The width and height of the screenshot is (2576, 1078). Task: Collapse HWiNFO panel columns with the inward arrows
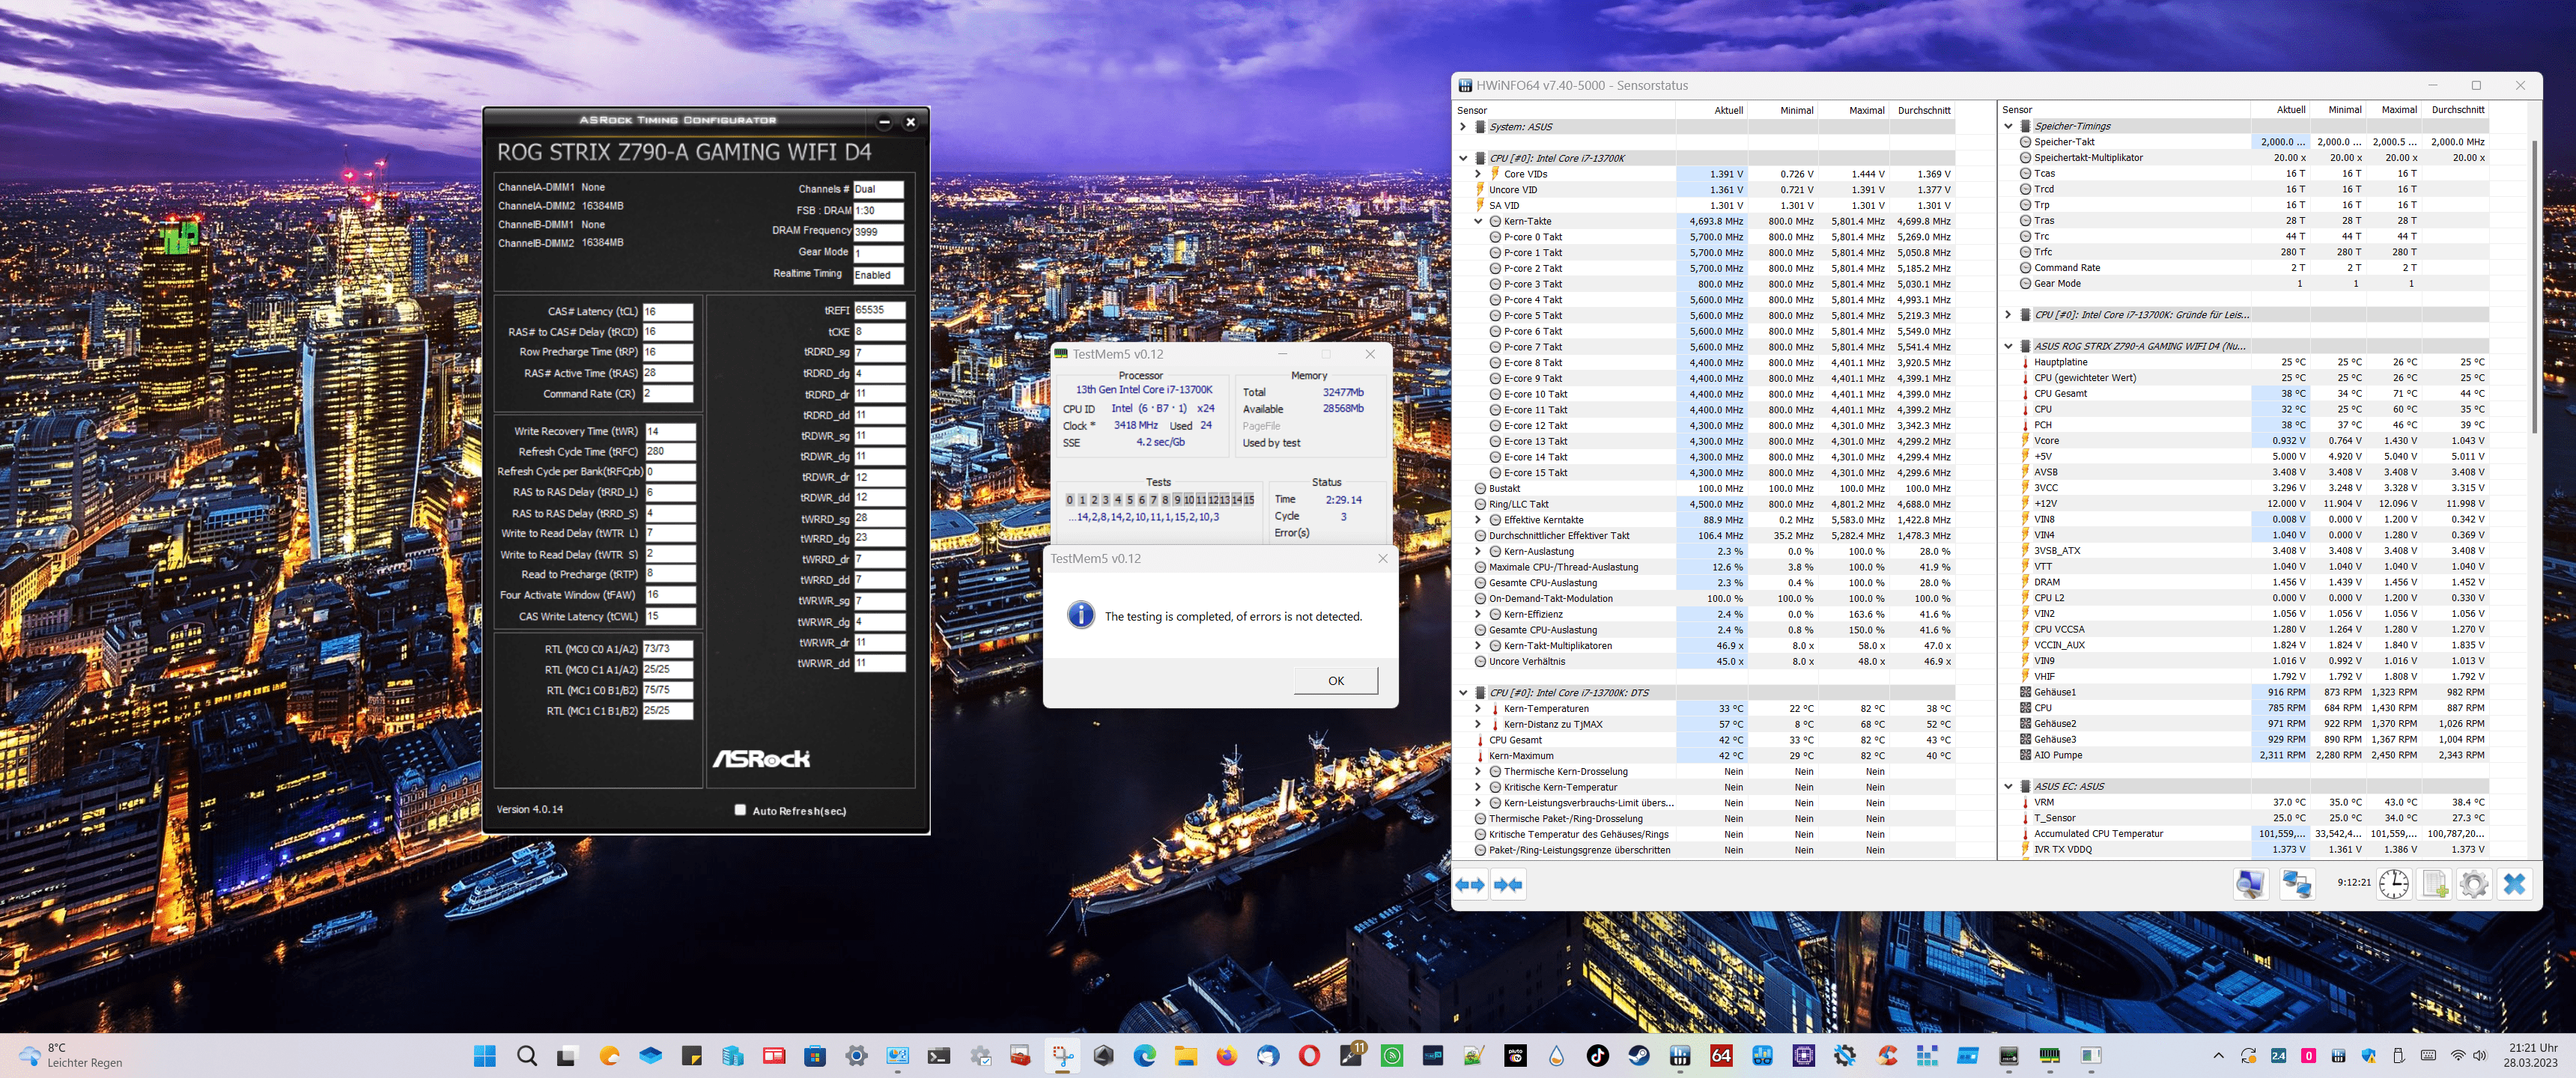pyautogui.click(x=1507, y=884)
